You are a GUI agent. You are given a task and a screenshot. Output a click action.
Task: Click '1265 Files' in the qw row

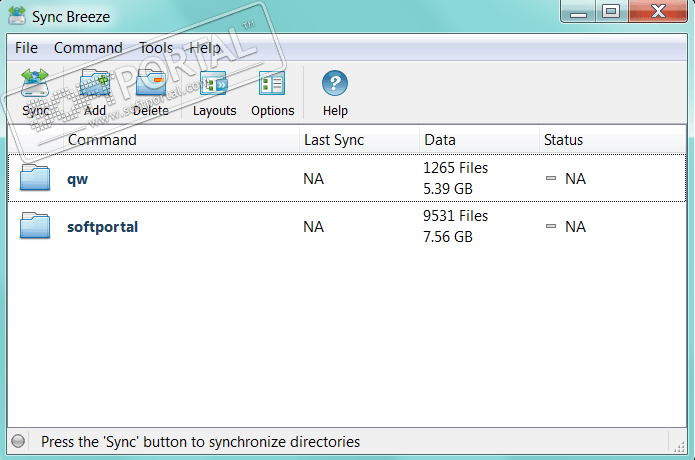pyautogui.click(x=455, y=168)
